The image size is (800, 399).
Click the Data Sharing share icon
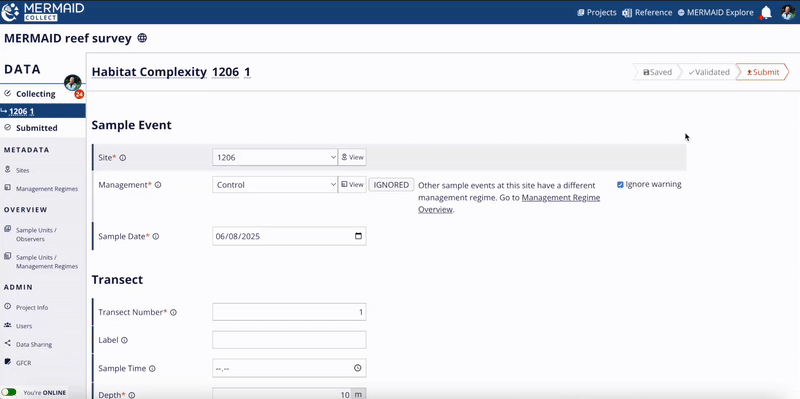[x=7, y=343]
